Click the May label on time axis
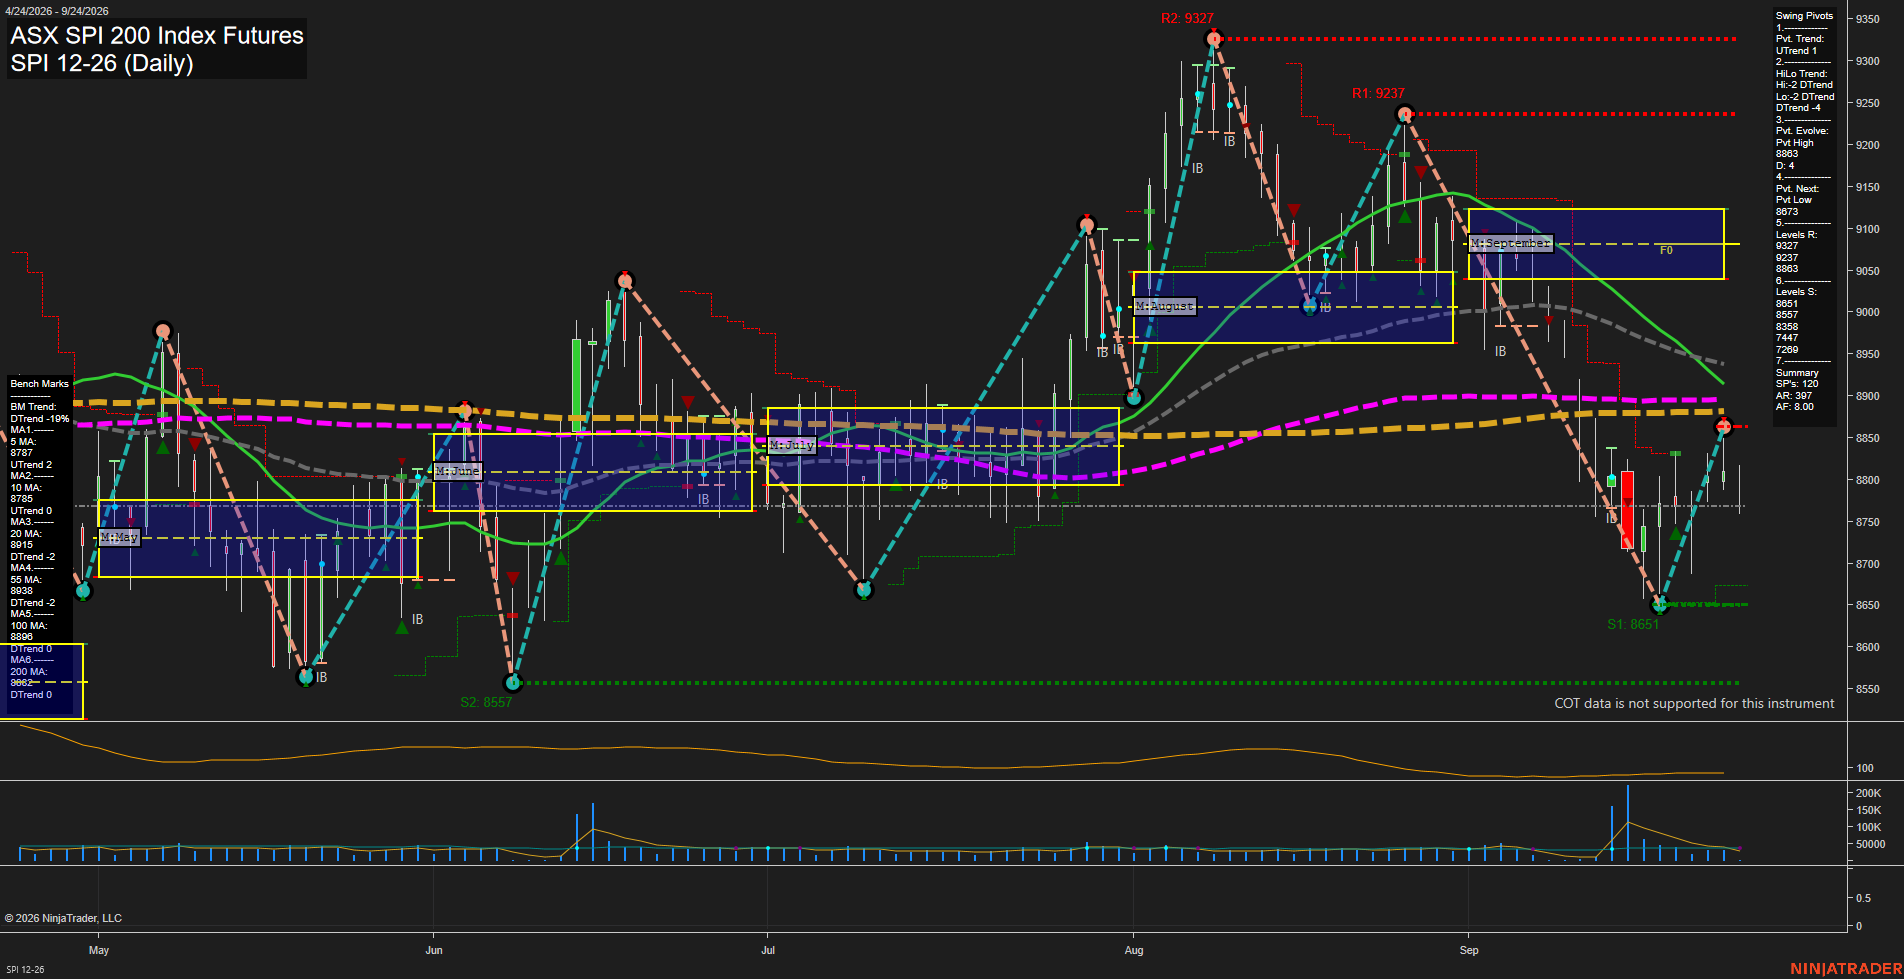This screenshot has width=1904, height=979. (x=99, y=950)
